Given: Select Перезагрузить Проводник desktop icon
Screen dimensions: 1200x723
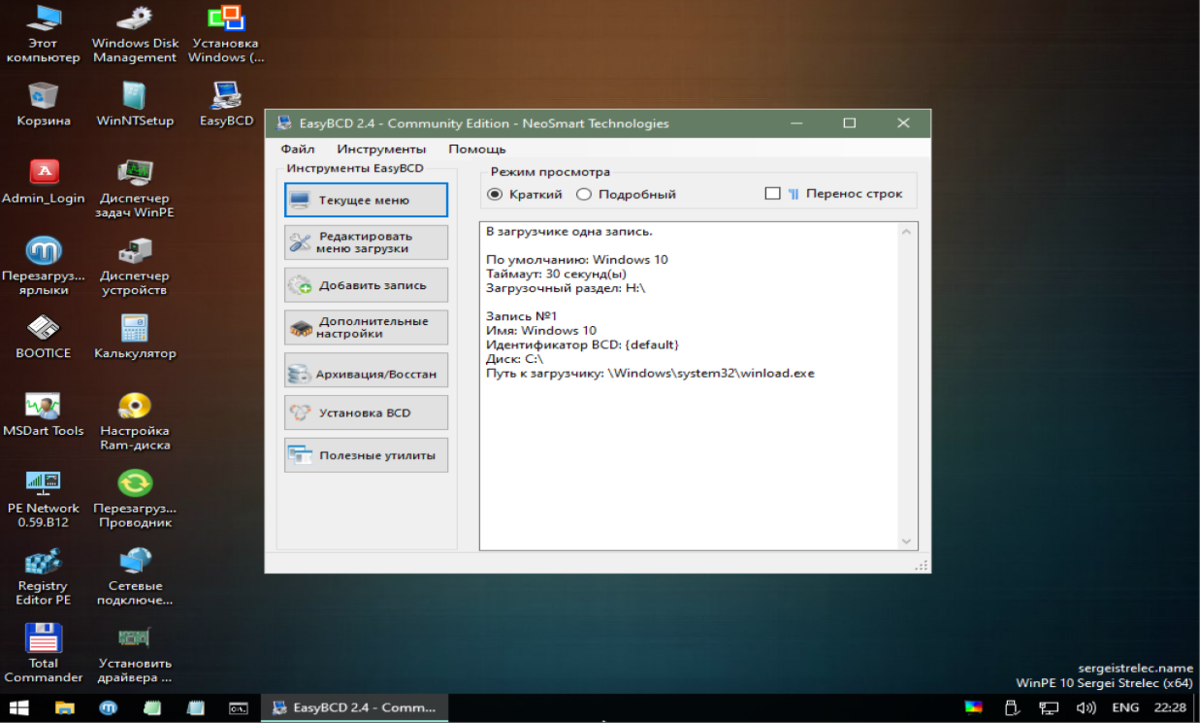Looking at the screenshot, I should tap(135, 498).
